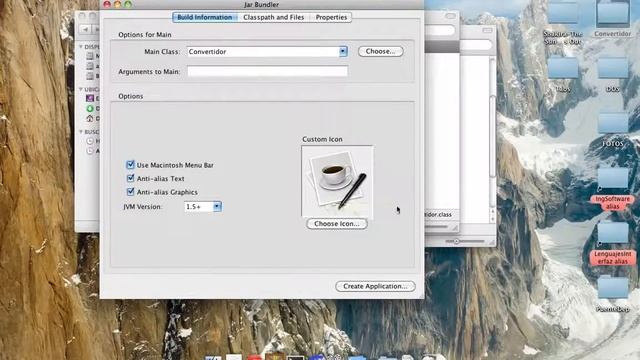640x360 pixels.
Task: Select the Shakira folder on the desktop
Action: tap(563, 14)
